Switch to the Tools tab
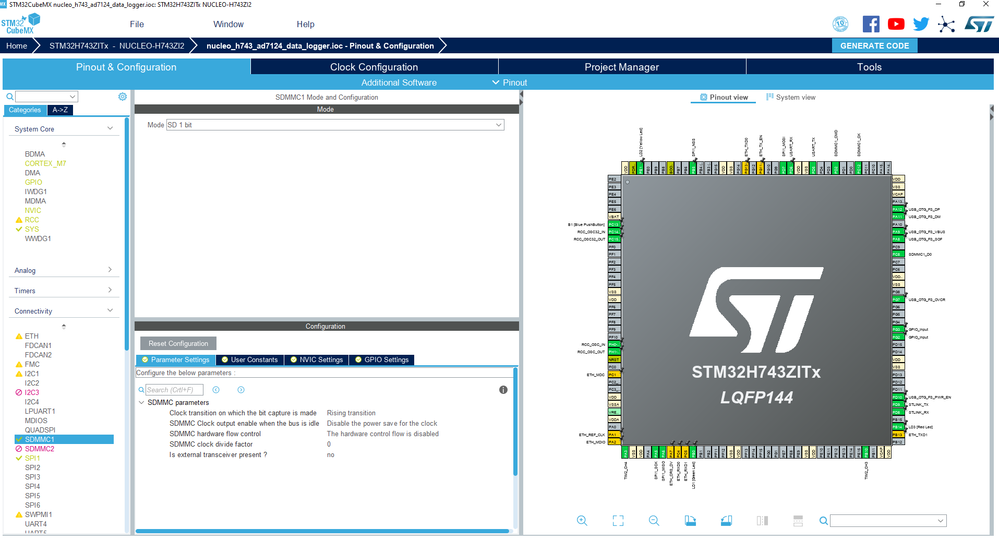Image resolution: width=999 pixels, height=539 pixels. tap(869, 67)
